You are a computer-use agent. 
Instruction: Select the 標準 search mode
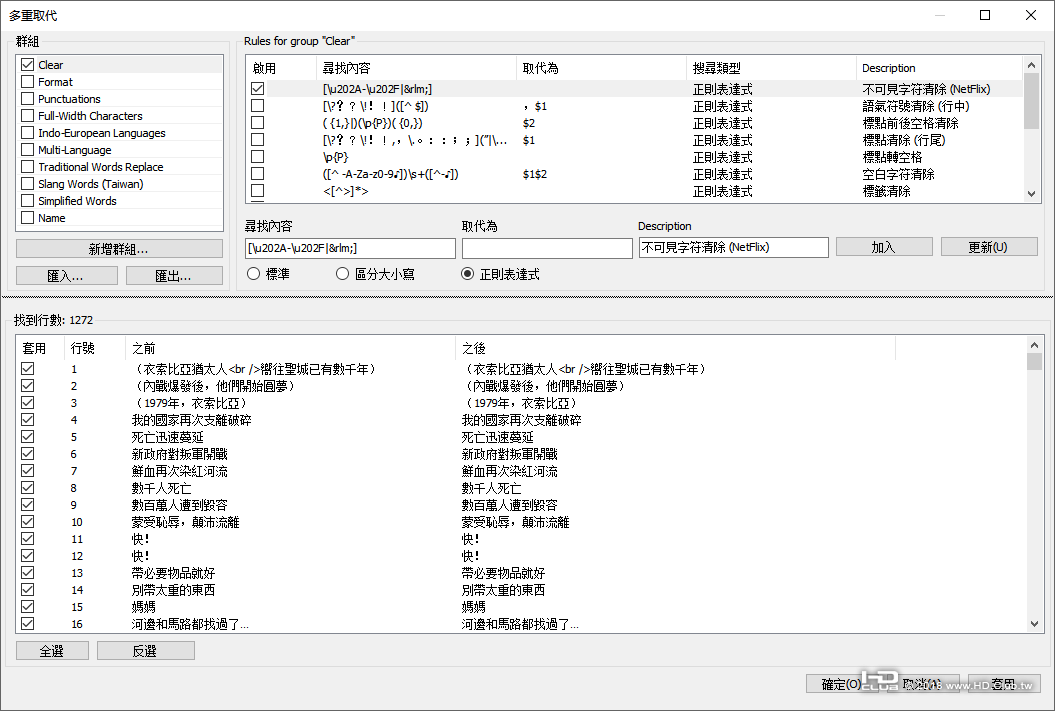click(254, 273)
